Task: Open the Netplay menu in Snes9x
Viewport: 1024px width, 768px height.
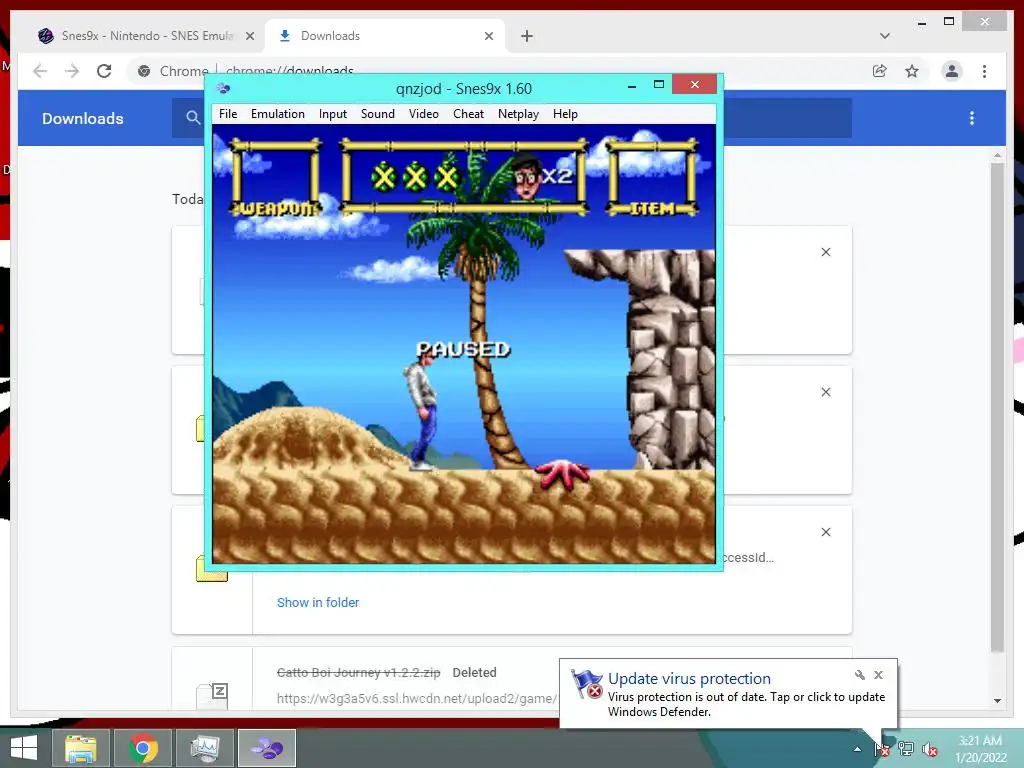Action: tap(519, 114)
